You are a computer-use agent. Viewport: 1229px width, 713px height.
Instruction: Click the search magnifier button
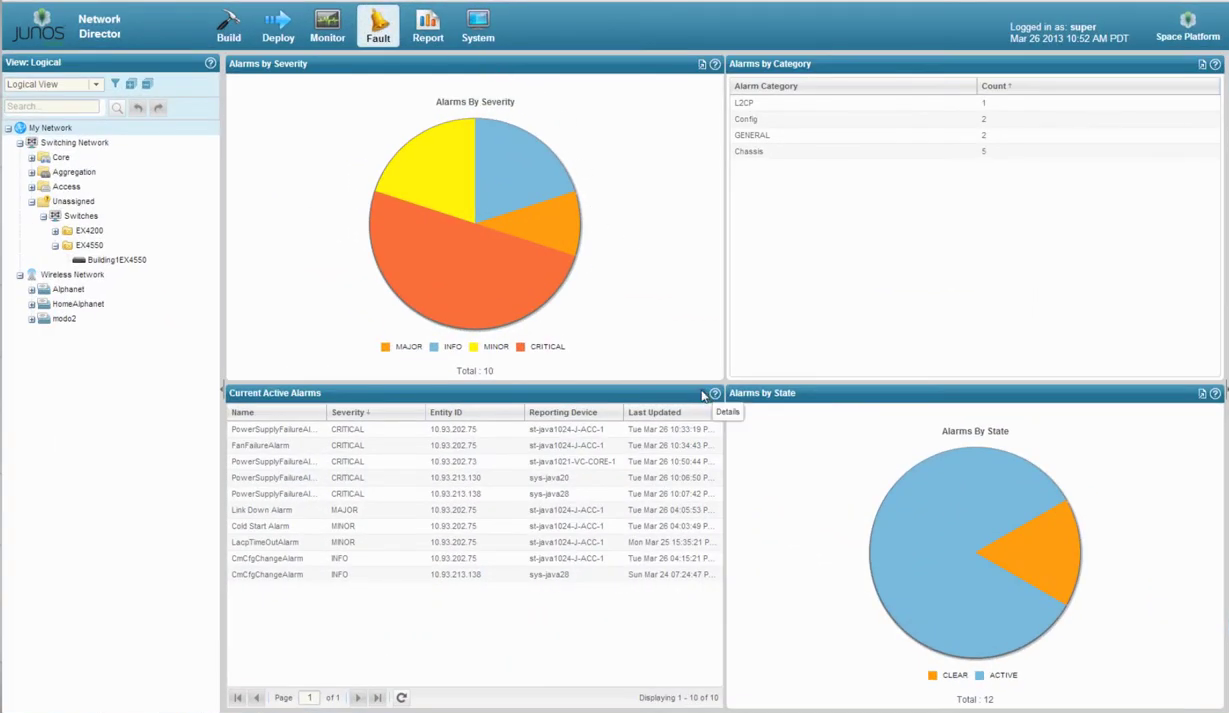click(117, 107)
